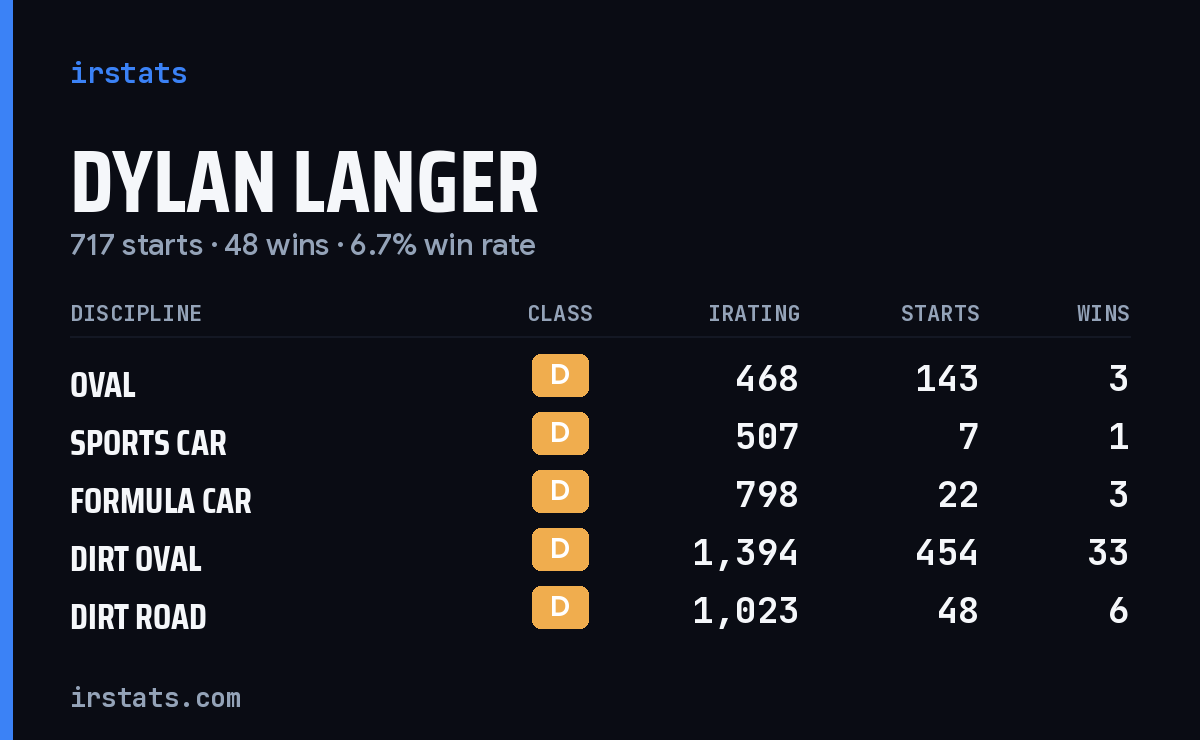Select the SPORTS CAR discipline row
The height and width of the screenshot is (740, 1200).
(x=600, y=437)
